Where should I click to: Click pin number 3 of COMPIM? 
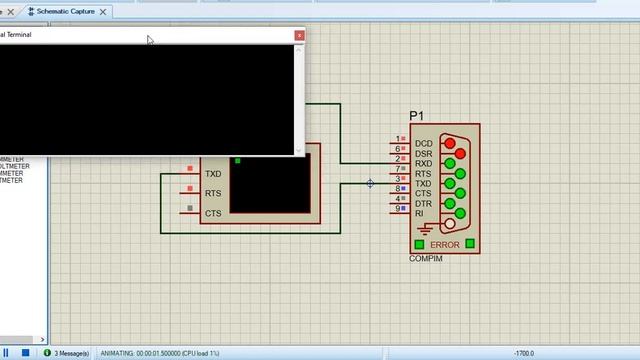(x=398, y=179)
